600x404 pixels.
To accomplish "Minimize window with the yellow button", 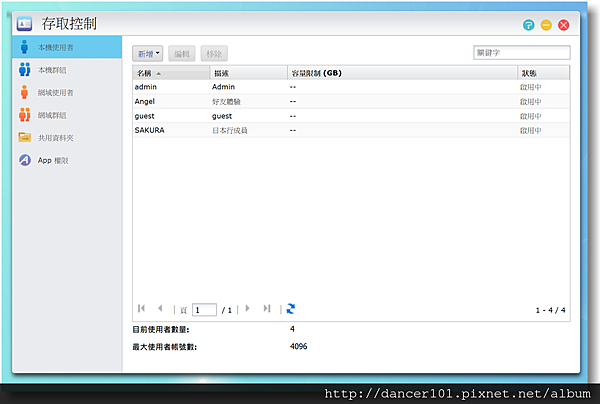I will 546,25.
